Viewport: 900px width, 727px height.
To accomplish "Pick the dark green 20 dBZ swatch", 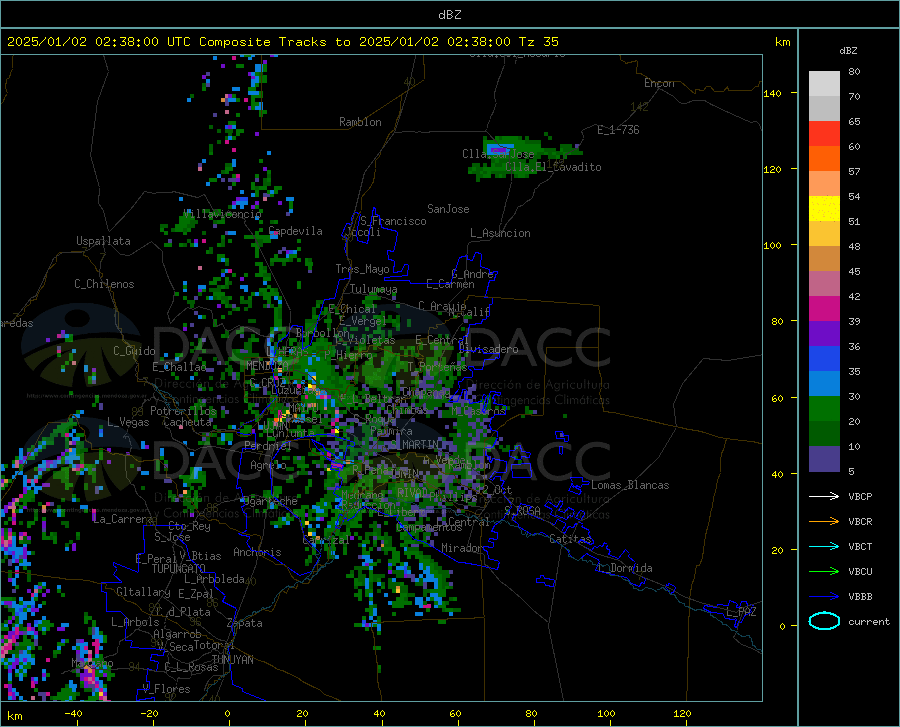I will [824, 434].
